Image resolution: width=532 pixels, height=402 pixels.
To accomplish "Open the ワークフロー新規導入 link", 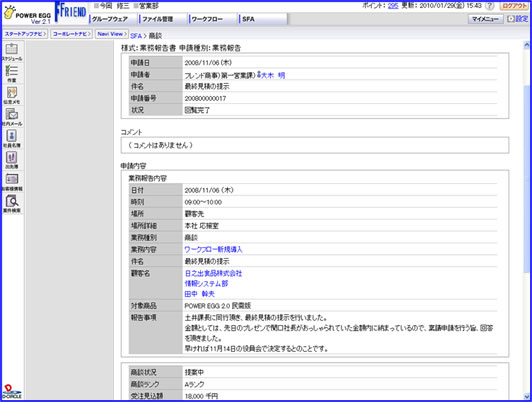I will click(x=213, y=249).
